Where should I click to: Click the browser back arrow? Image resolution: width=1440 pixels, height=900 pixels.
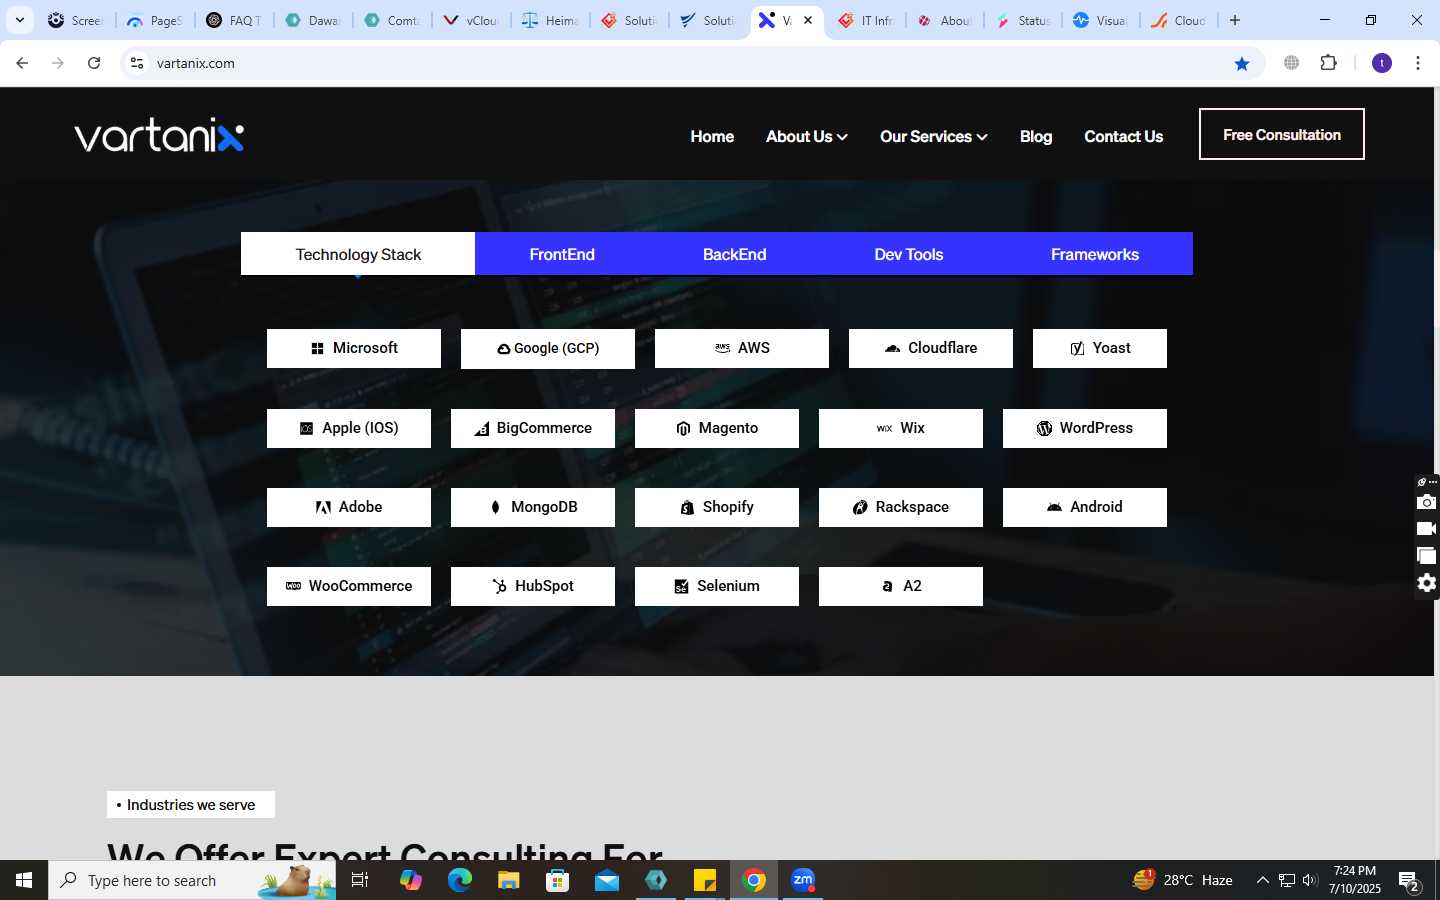point(22,63)
